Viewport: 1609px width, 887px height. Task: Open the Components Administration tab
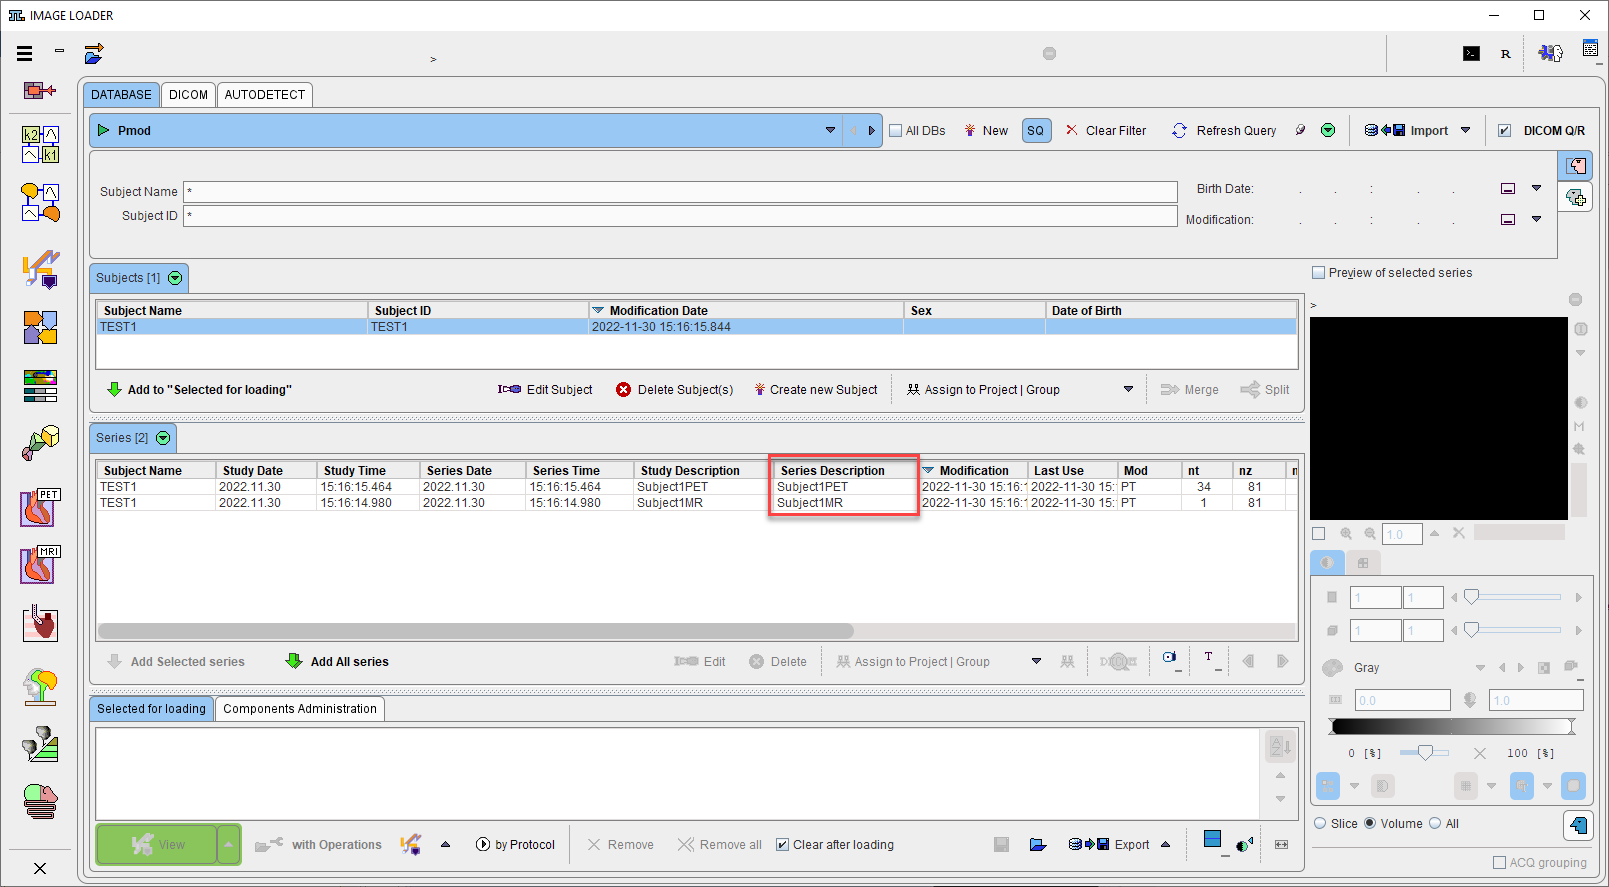[x=300, y=709]
